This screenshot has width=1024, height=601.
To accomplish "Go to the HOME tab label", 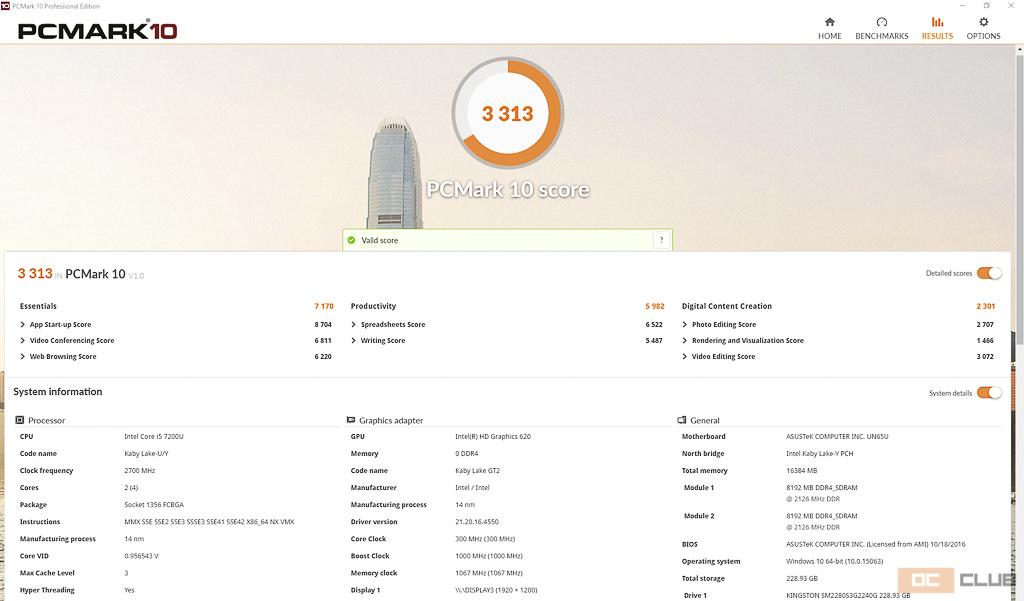I will click(829, 36).
